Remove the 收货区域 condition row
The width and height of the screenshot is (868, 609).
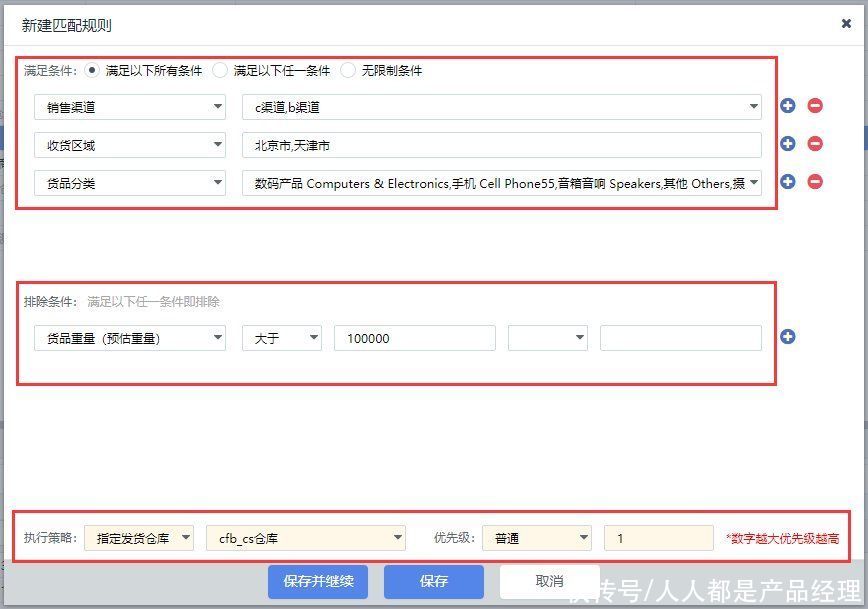pyautogui.click(x=815, y=144)
